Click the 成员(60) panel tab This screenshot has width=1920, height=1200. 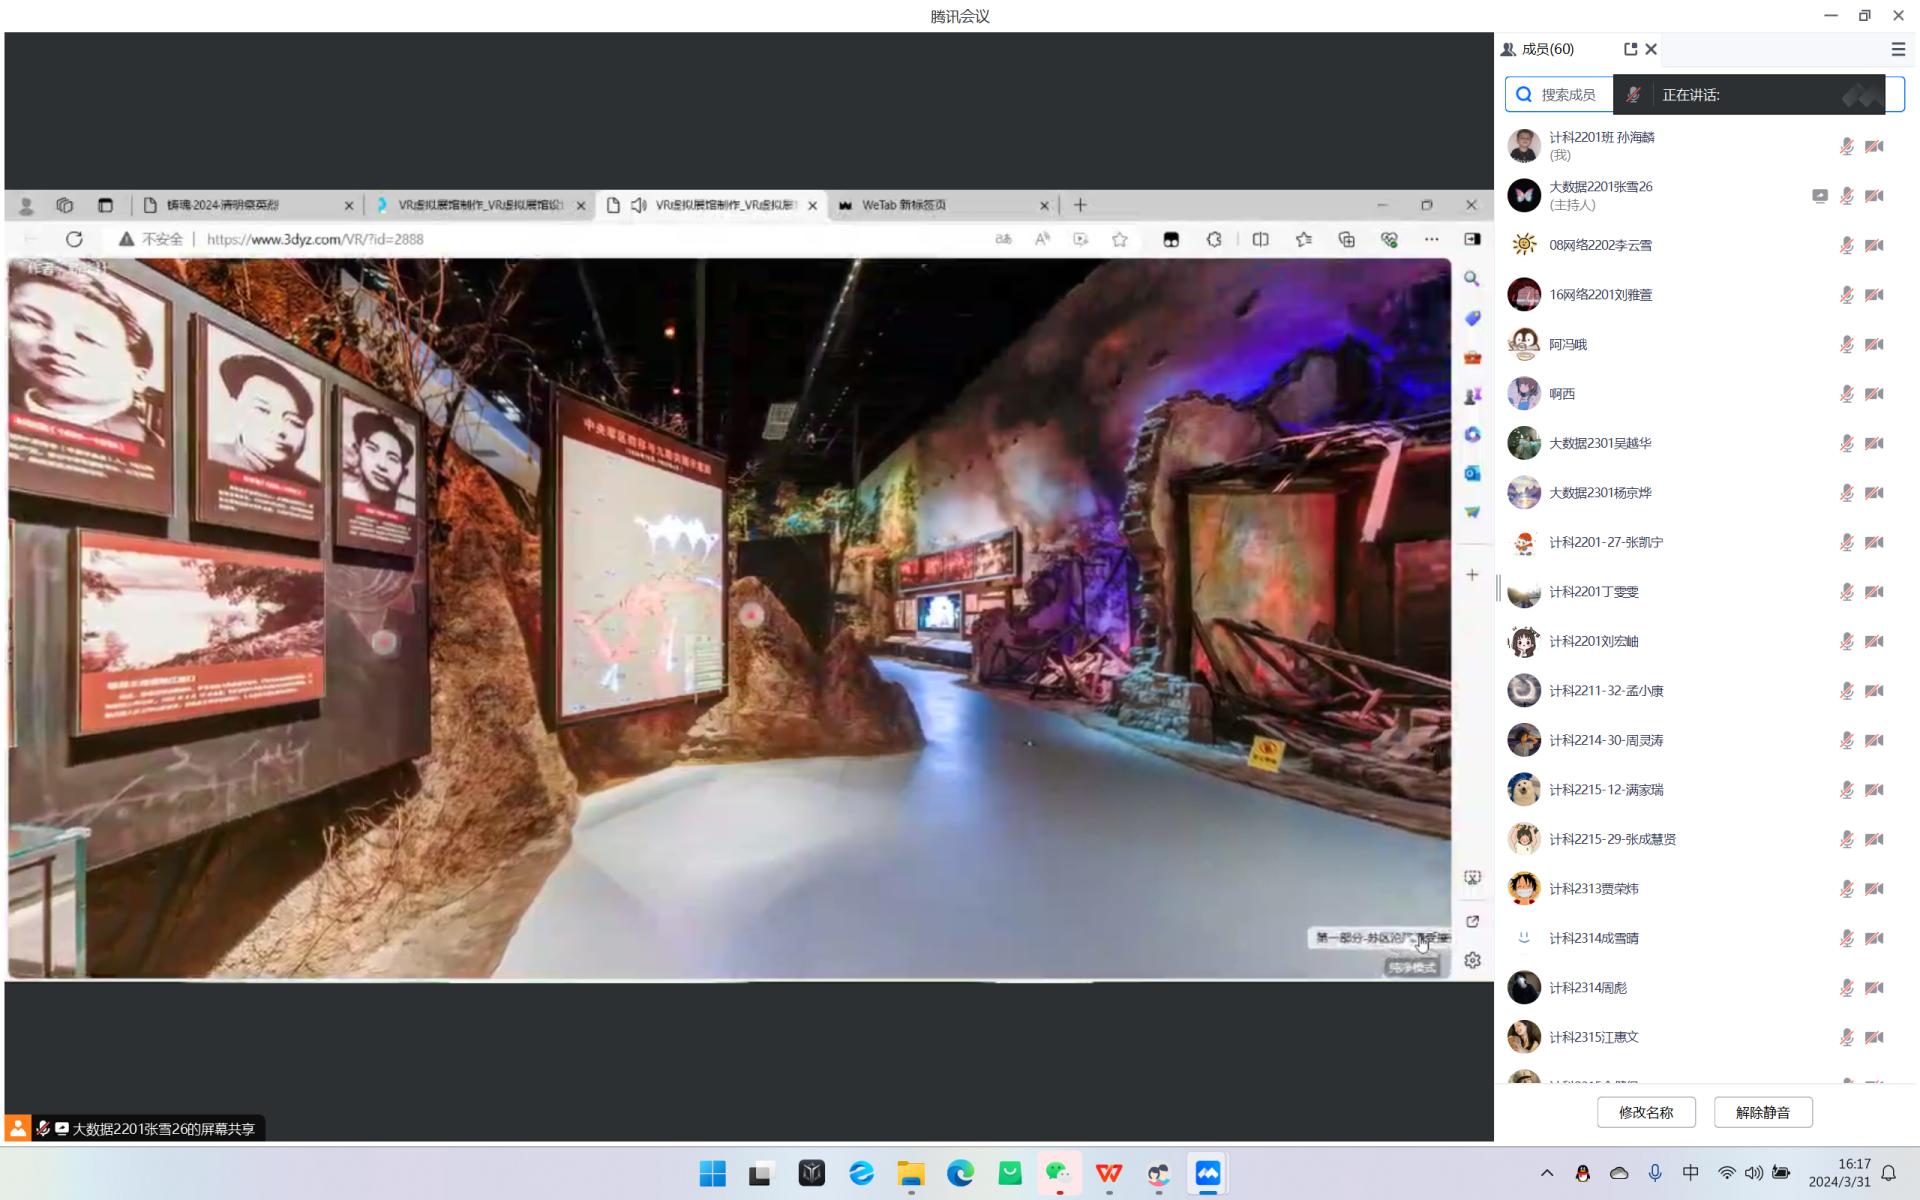pos(1547,49)
